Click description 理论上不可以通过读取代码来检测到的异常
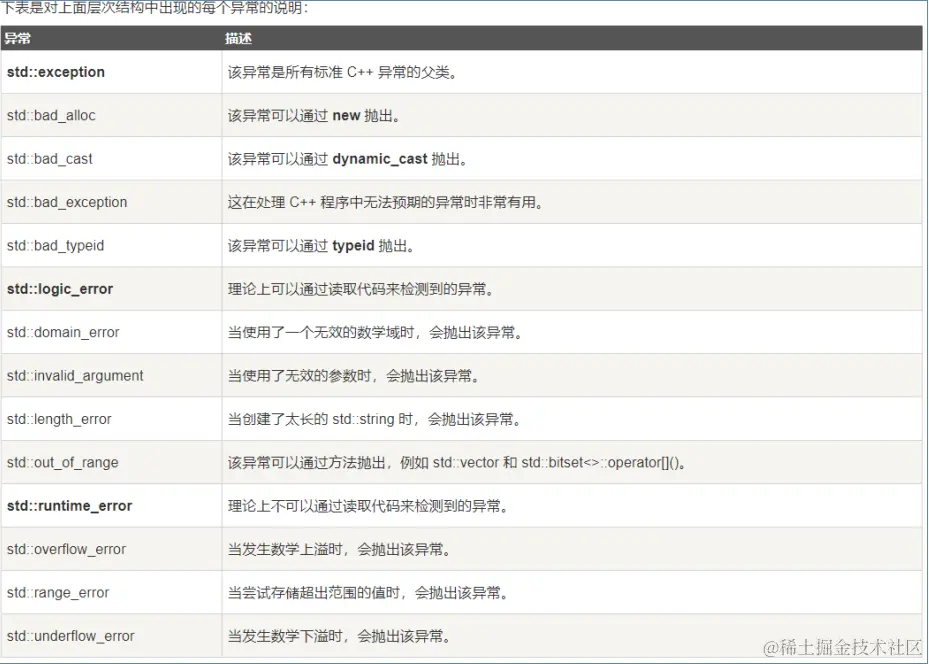929x664 pixels. 368,506
